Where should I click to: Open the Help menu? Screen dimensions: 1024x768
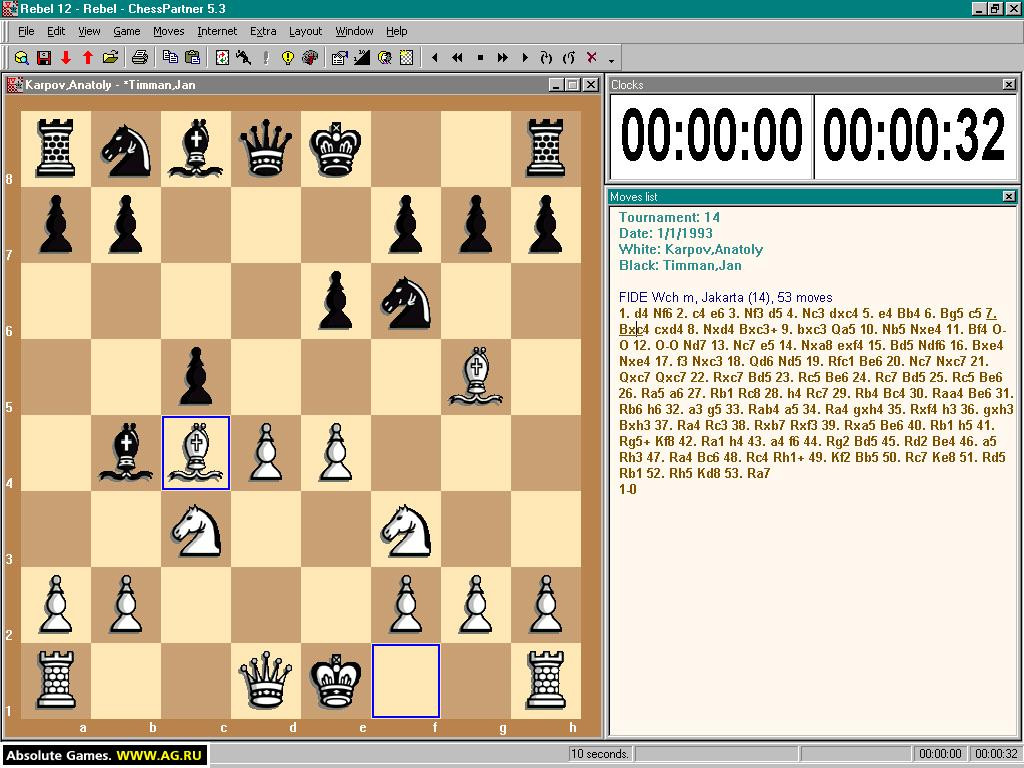click(x=396, y=31)
